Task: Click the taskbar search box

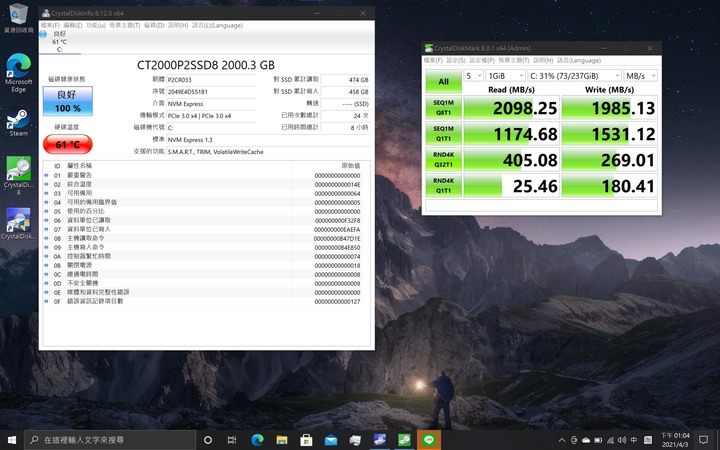Action: click(110, 440)
